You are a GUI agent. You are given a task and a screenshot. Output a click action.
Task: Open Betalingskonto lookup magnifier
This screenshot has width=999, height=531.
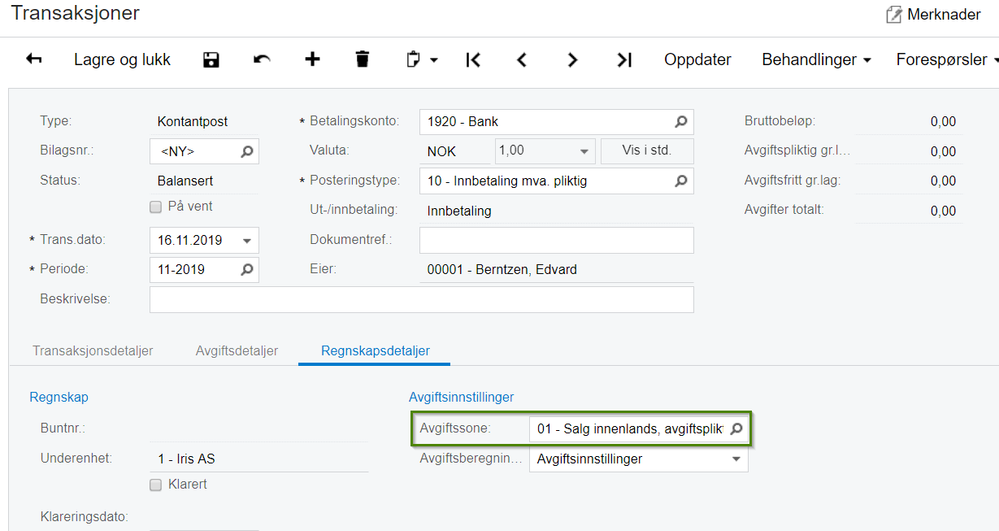[x=681, y=122]
